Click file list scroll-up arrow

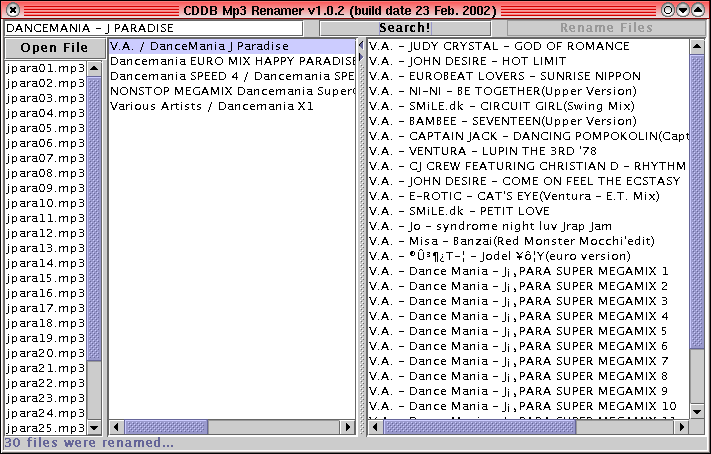coord(94,68)
